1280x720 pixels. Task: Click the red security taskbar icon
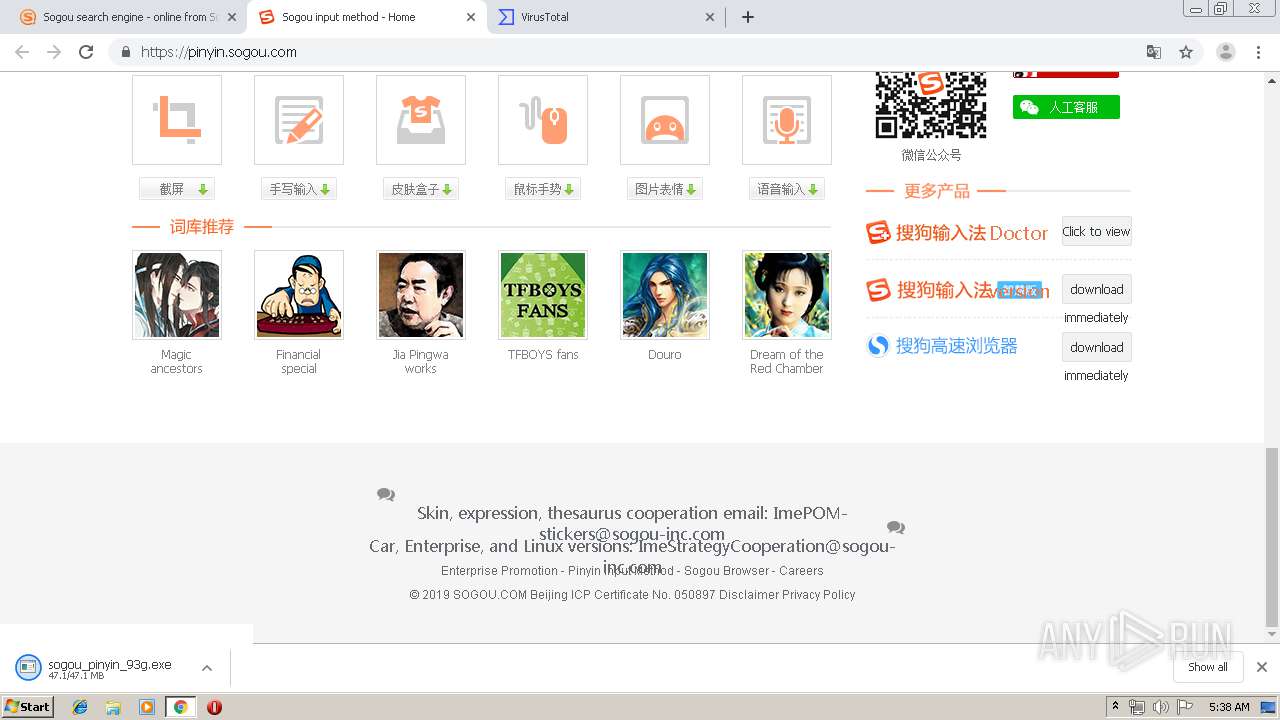tap(214, 707)
